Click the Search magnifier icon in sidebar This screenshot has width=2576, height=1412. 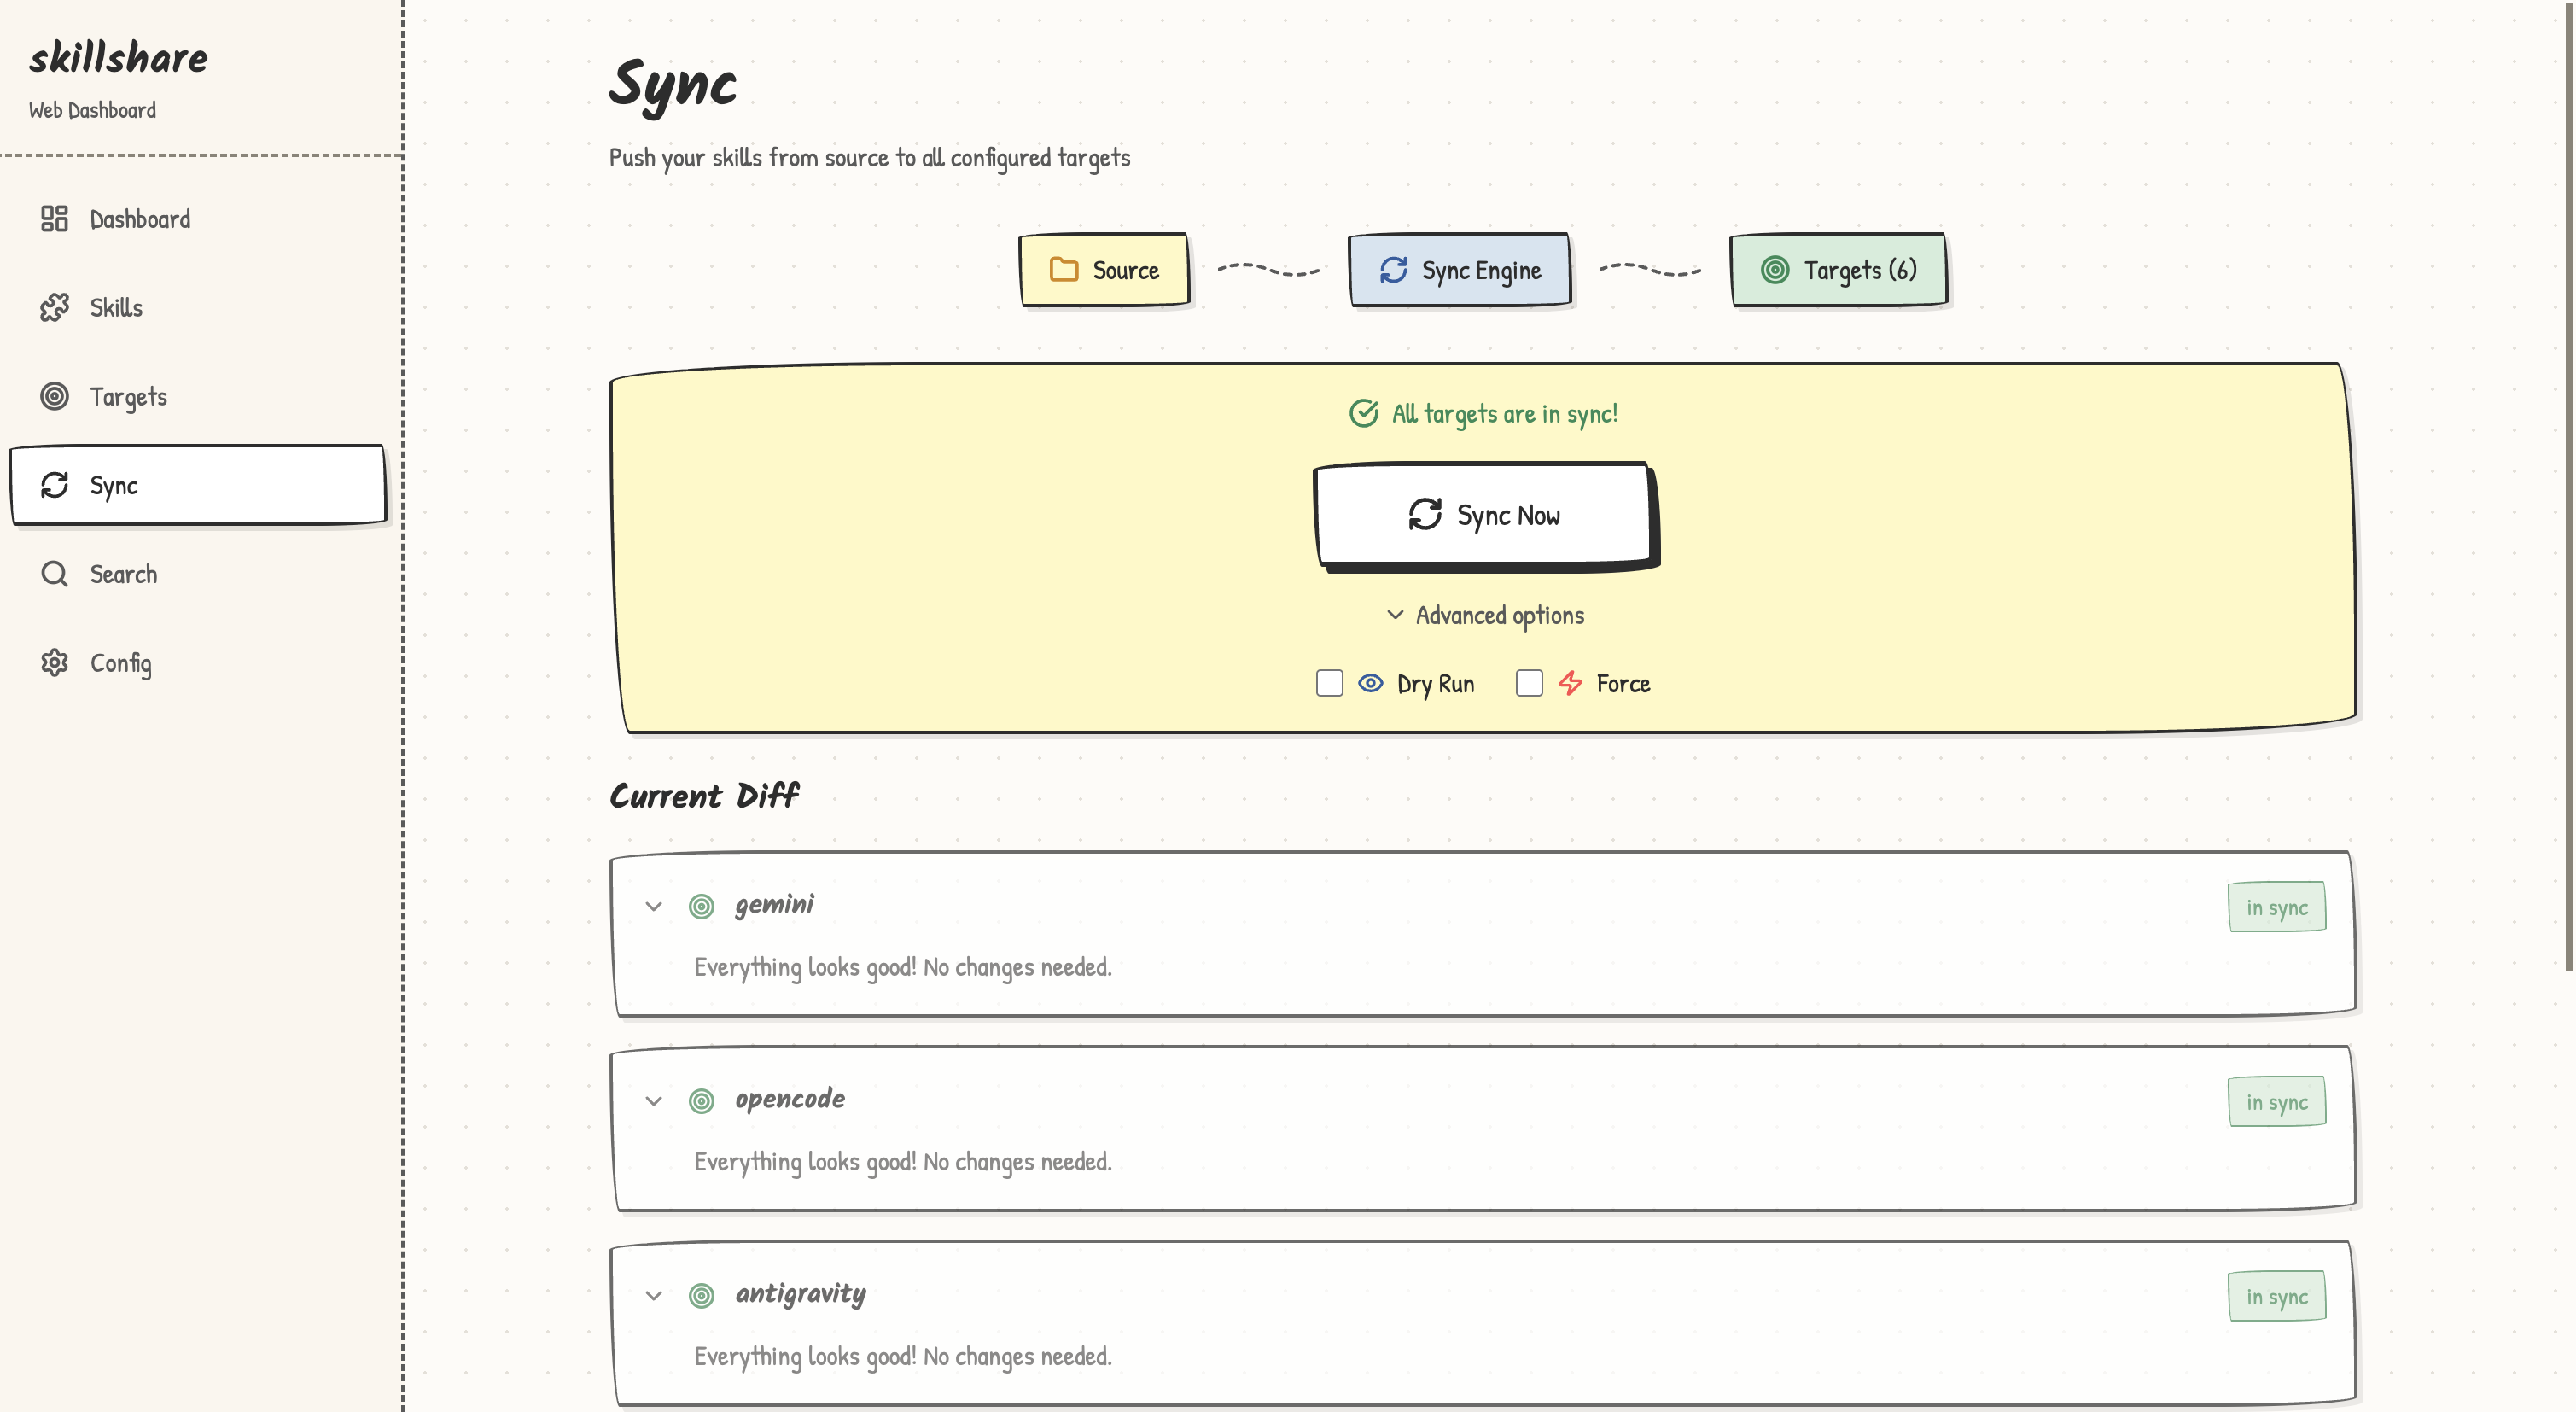(x=54, y=574)
